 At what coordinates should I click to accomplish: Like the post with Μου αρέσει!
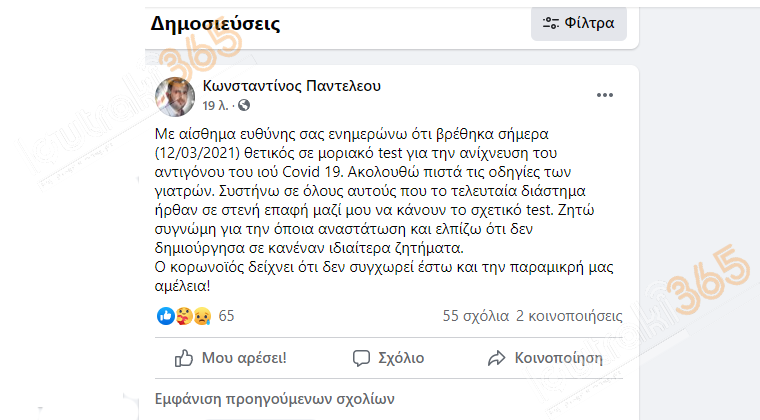pyautogui.click(x=231, y=358)
